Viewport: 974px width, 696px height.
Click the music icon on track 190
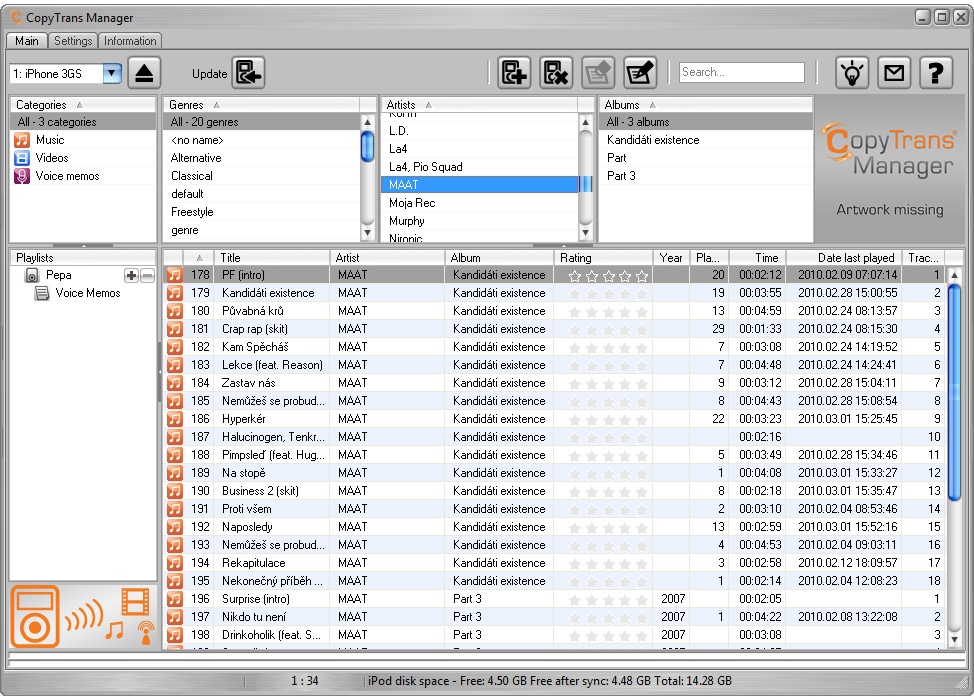click(x=175, y=491)
